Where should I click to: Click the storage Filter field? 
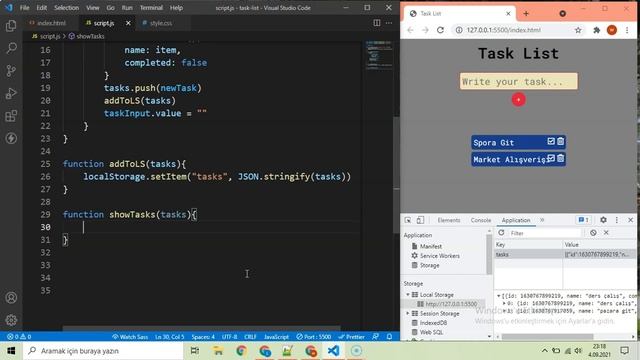pos(544,233)
